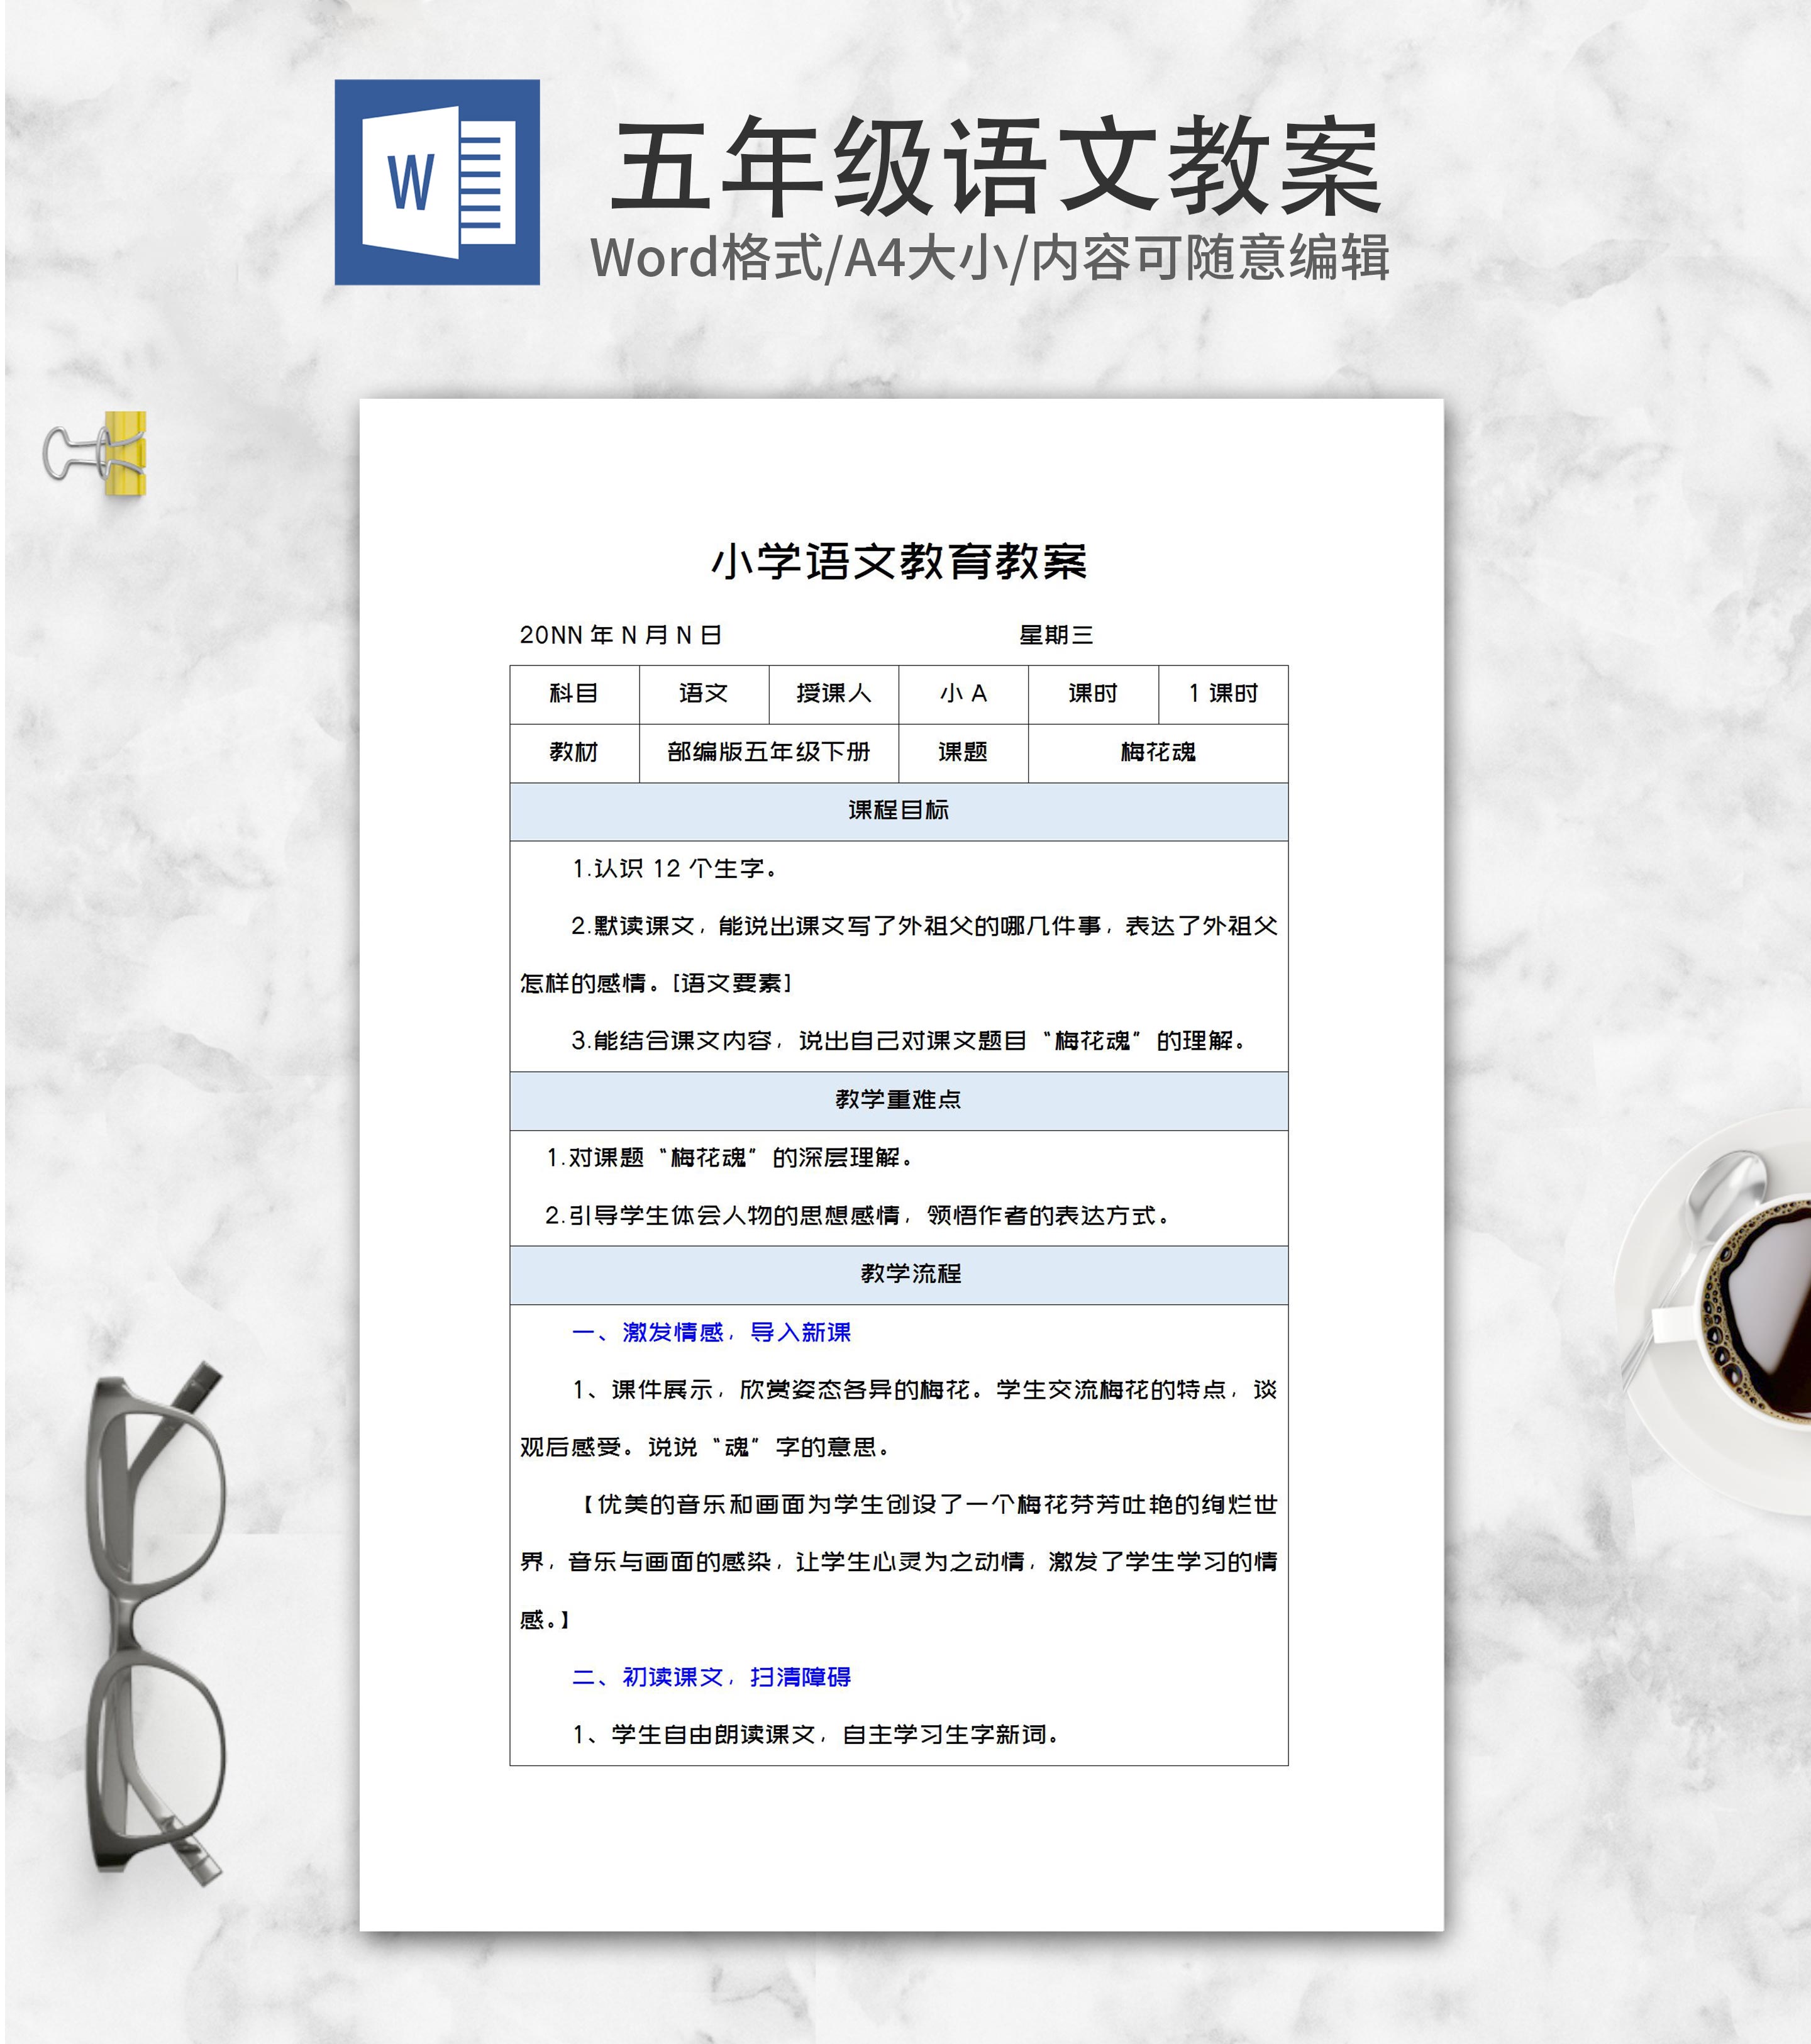Click blue heading 一、激发情感，导入新课
Viewport: 1811px width, 2044px height.
[711, 1332]
